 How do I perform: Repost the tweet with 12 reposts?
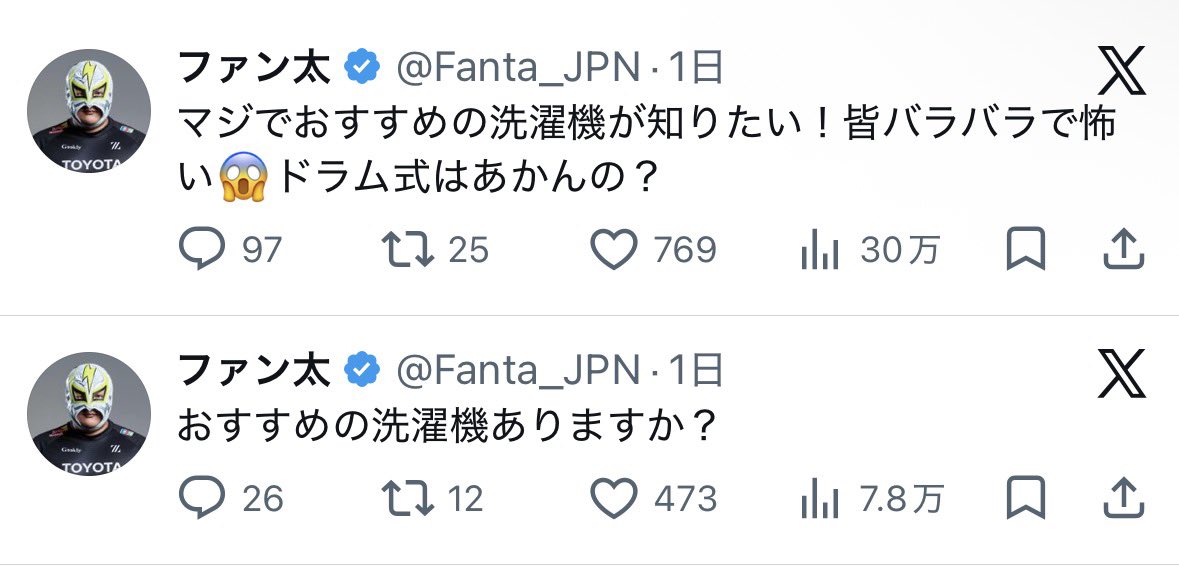[409, 497]
